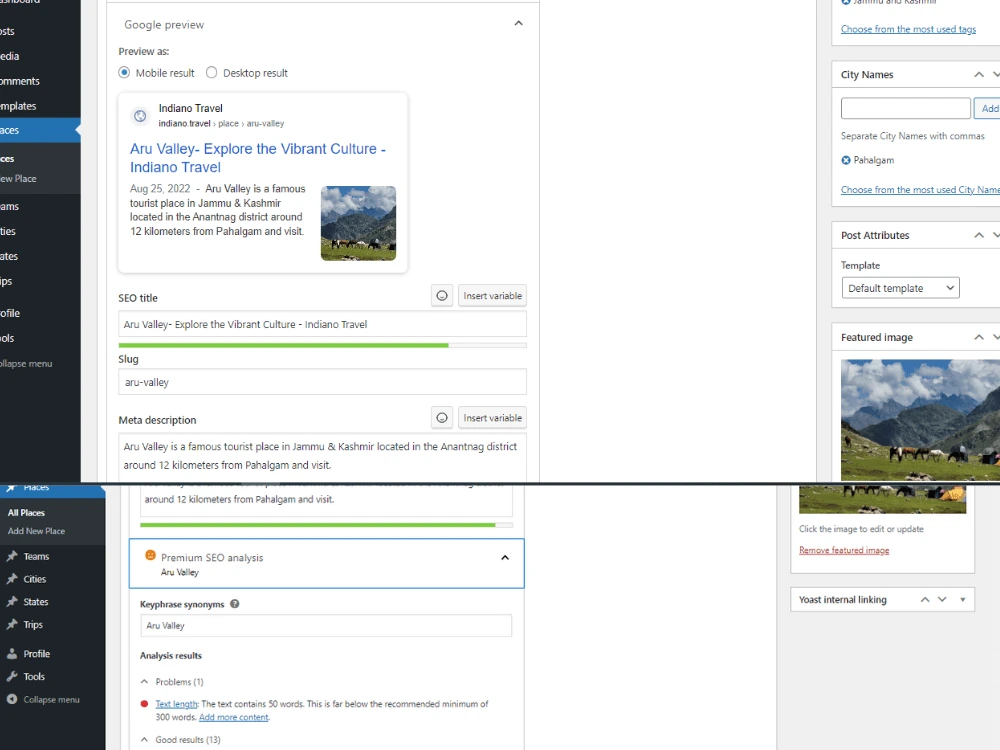Viewport: 1000px width, 750px height.
Task: Open the Cities menu item
Action: (34, 579)
